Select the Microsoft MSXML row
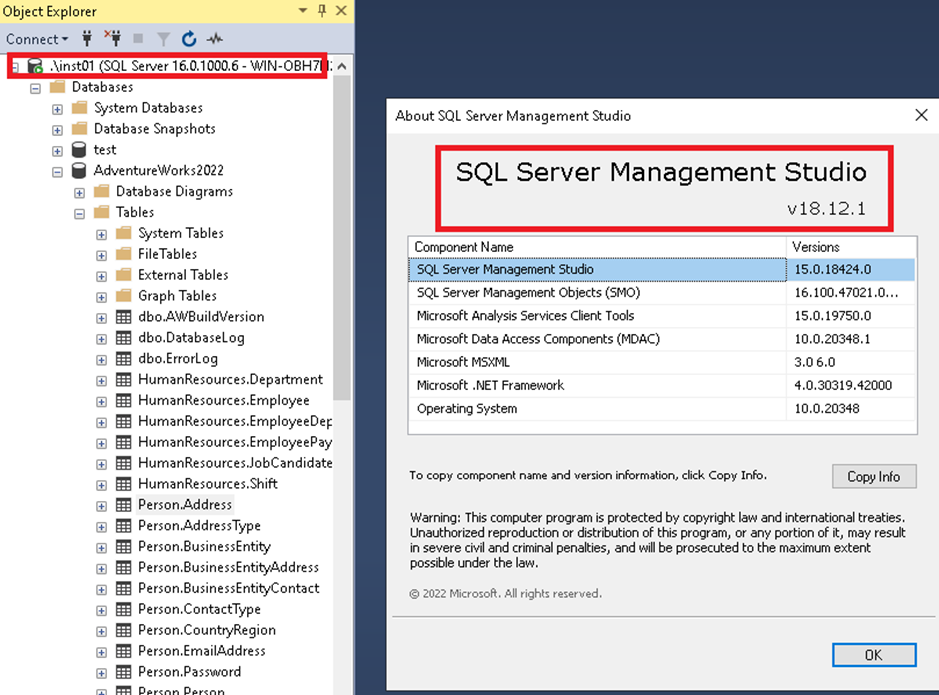This screenshot has width=939, height=695. [x=662, y=362]
